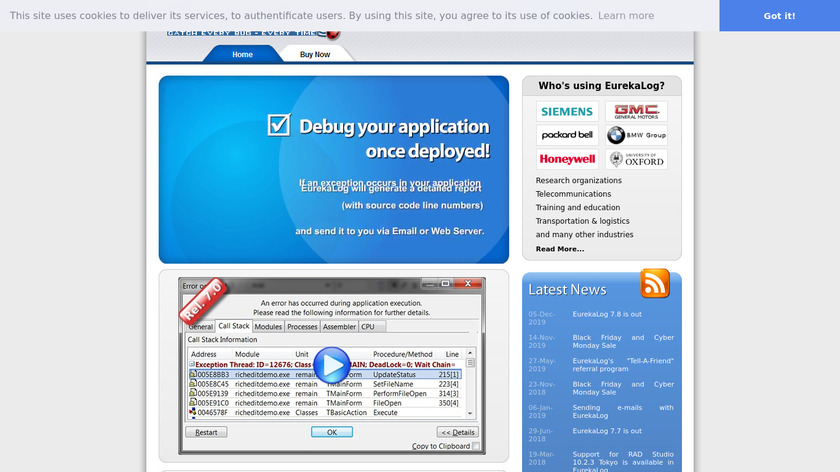The image size is (840, 472).
Task: Click the GMC General Motors logo
Action: pos(636,111)
